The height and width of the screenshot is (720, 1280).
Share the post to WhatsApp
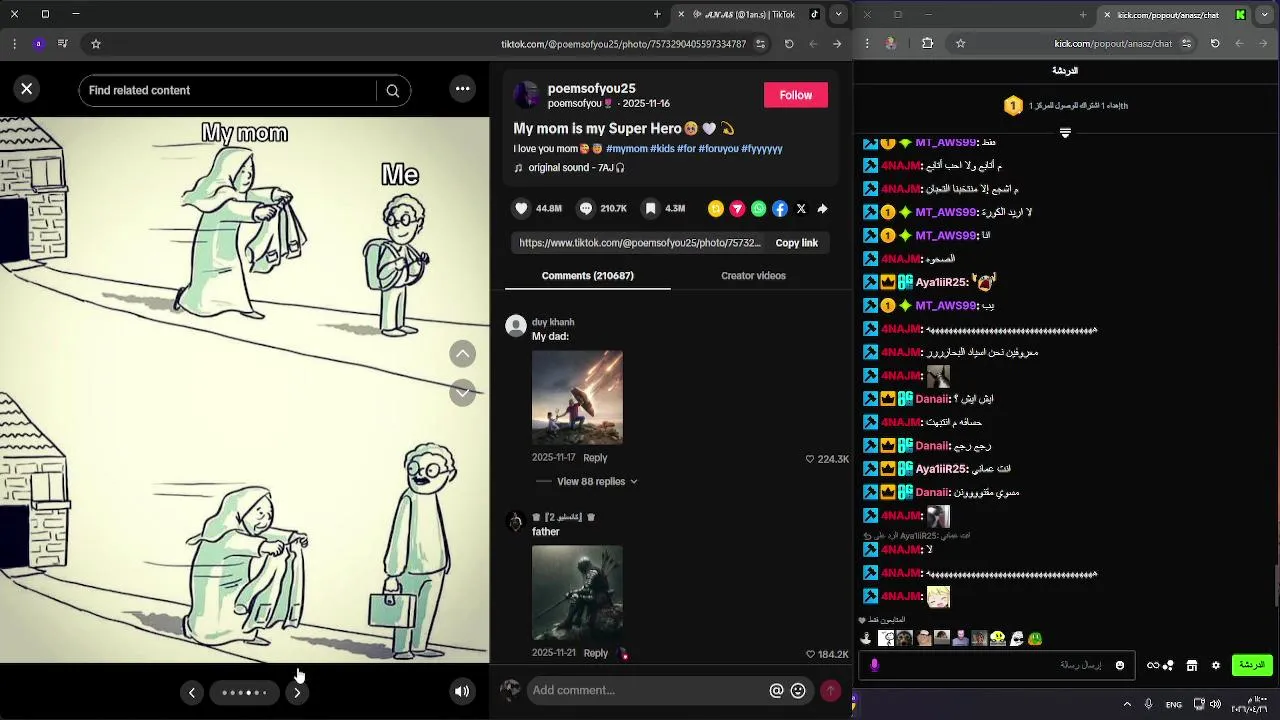click(759, 209)
